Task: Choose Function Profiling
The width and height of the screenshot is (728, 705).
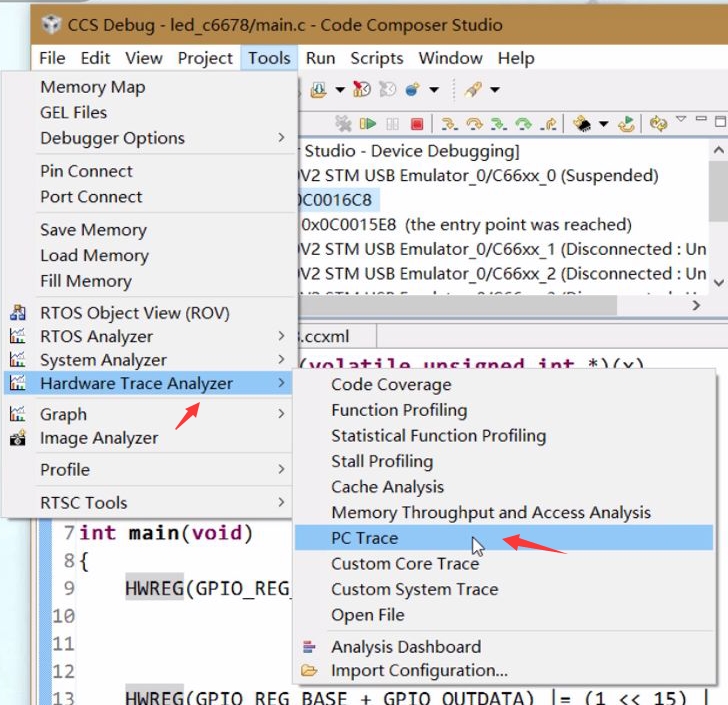Action: pos(504,410)
